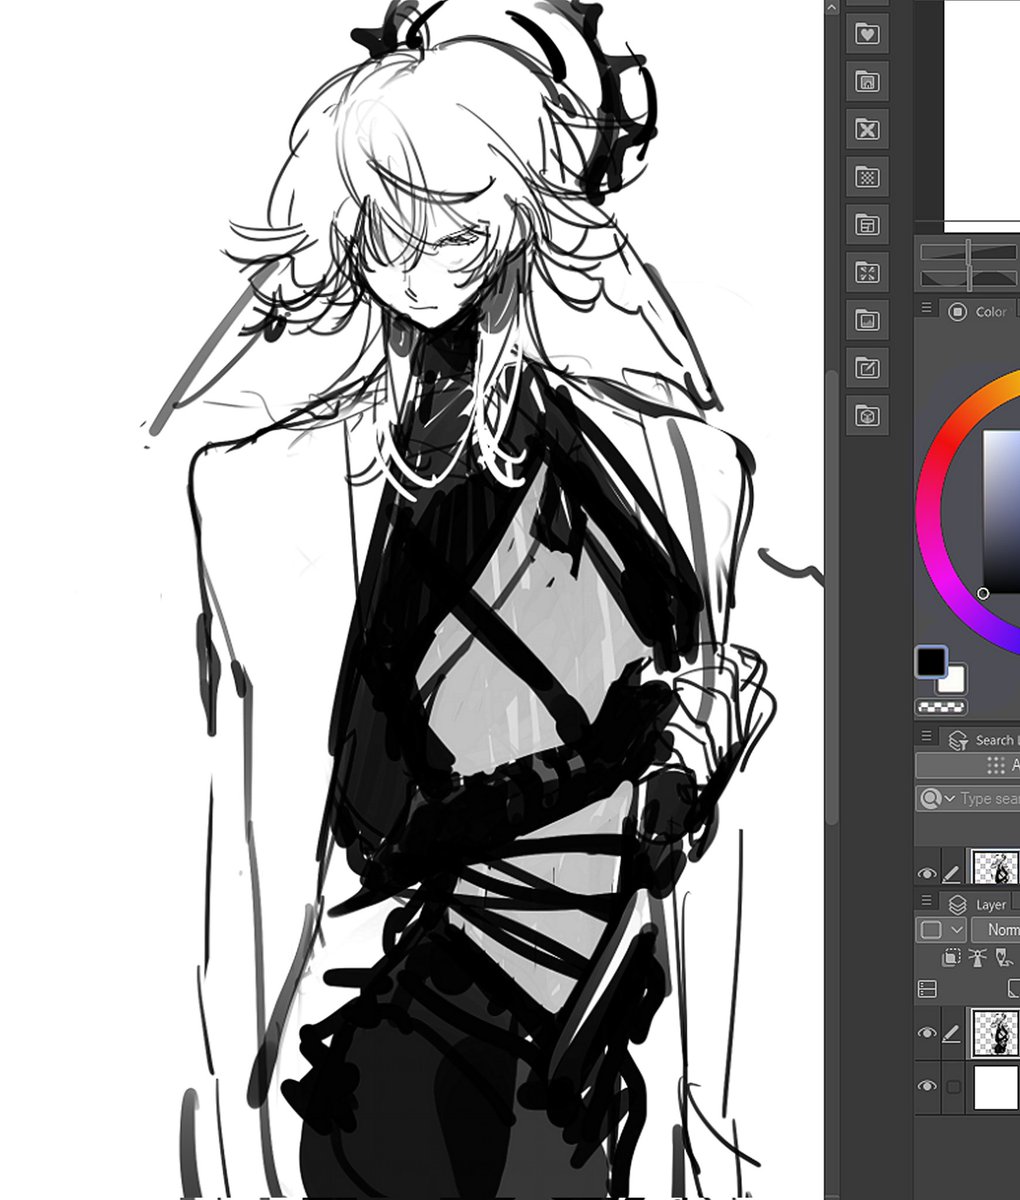Open the material folder with X icon
The height and width of the screenshot is (1200, 1020).
tap(867, 130)
